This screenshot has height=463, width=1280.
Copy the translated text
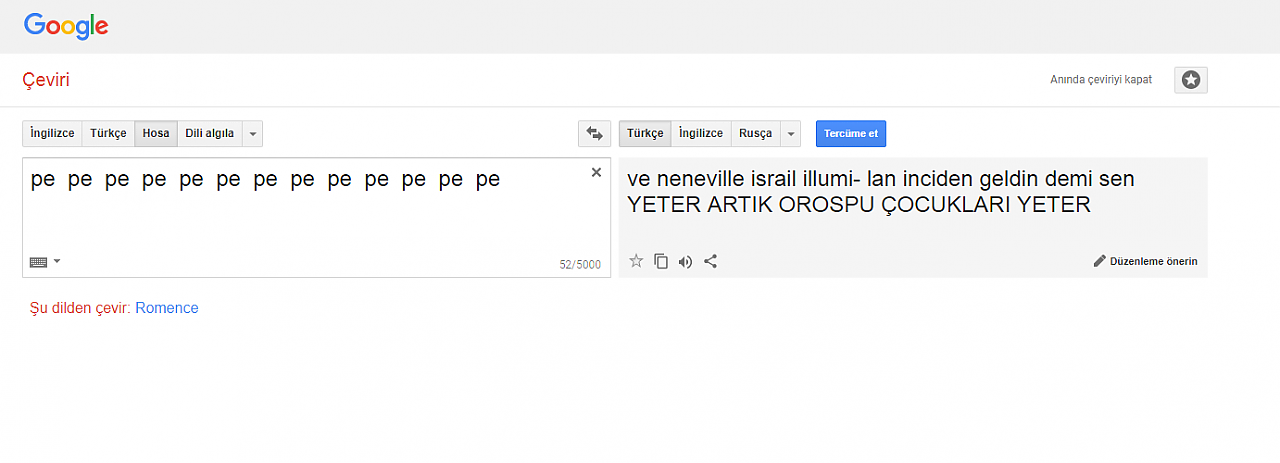(x=661, y=261)
